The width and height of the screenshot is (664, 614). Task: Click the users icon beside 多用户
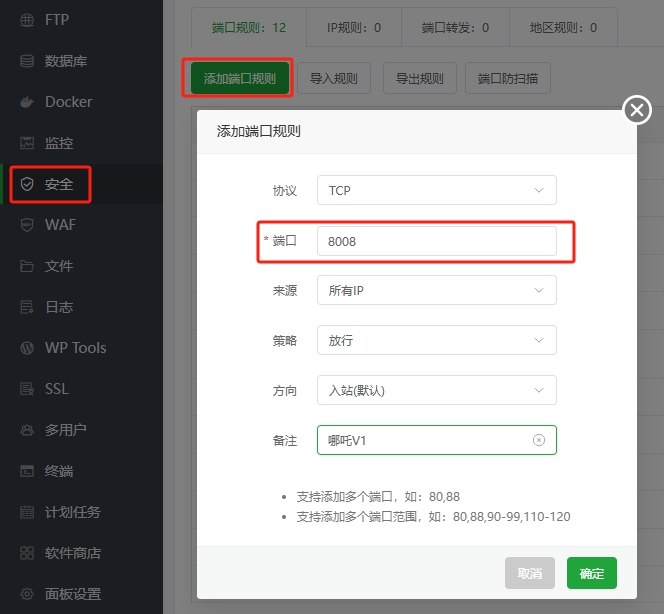point(27,430)
